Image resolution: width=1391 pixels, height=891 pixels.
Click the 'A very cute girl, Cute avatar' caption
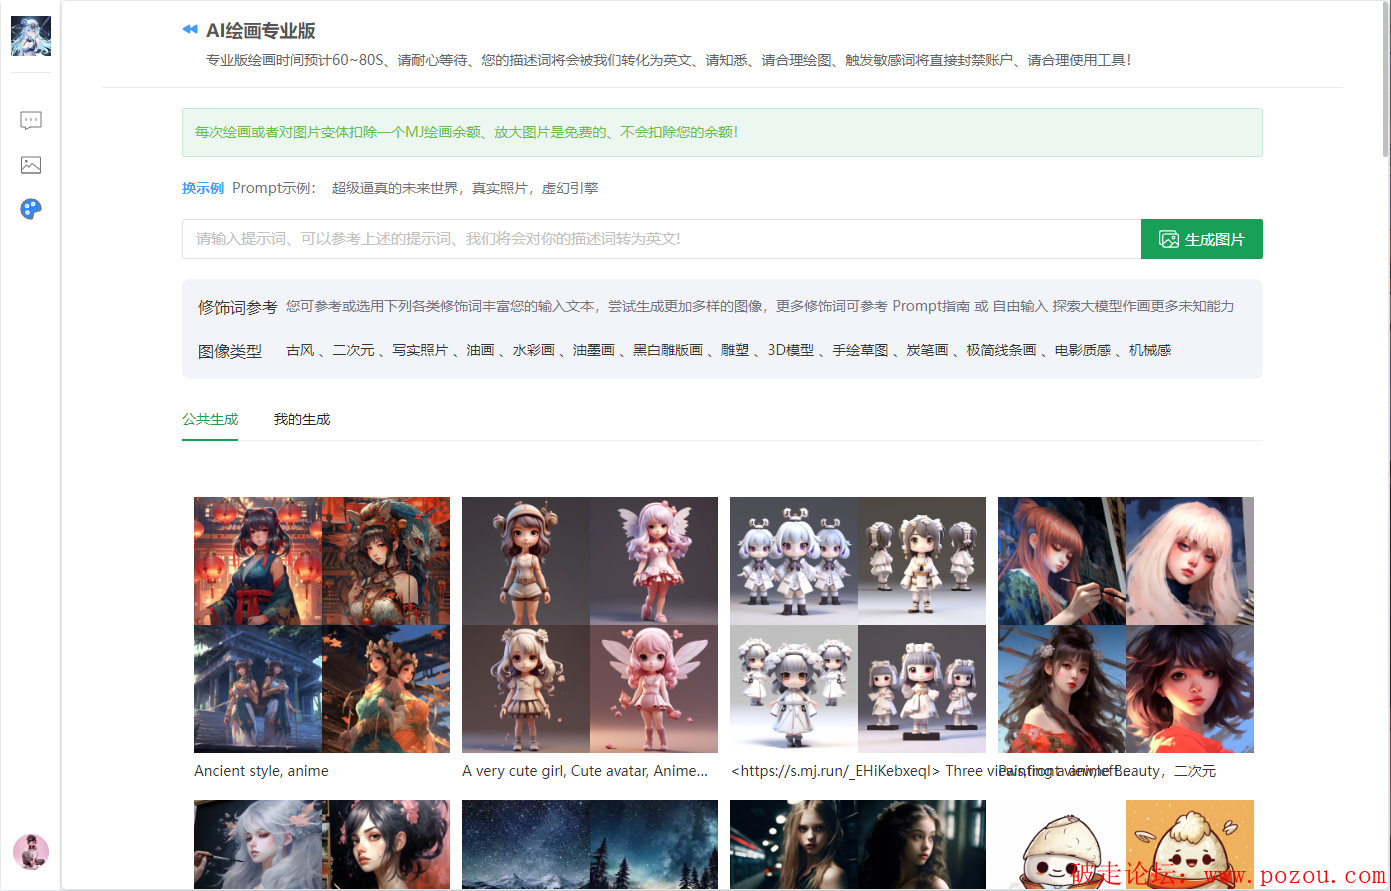(585, 771)
